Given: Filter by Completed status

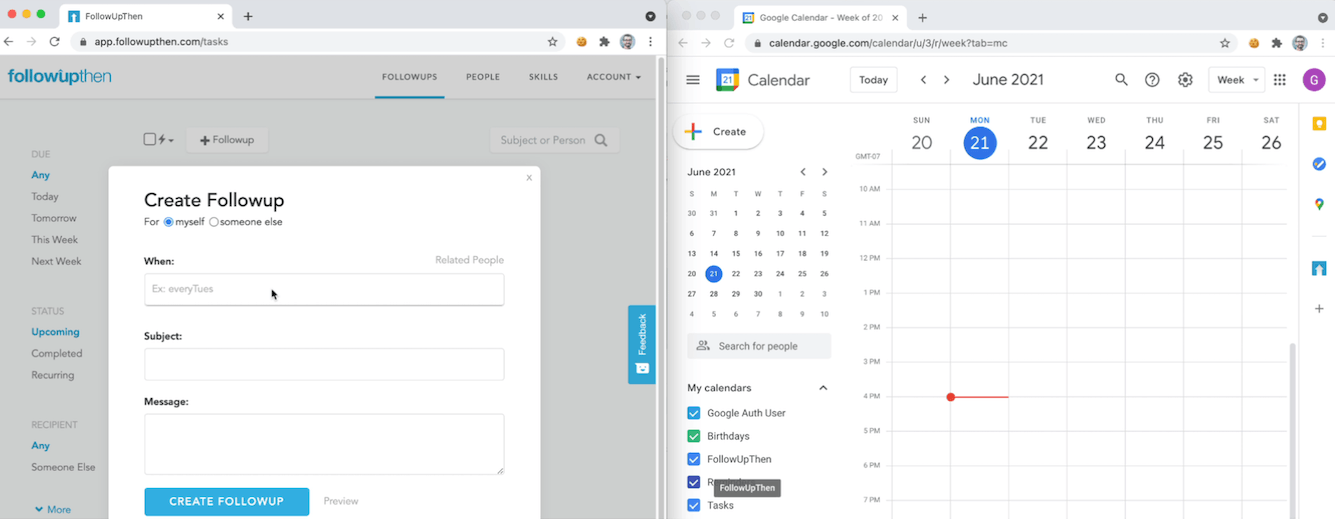Looking at the screenshot, I should click(57, 354).
